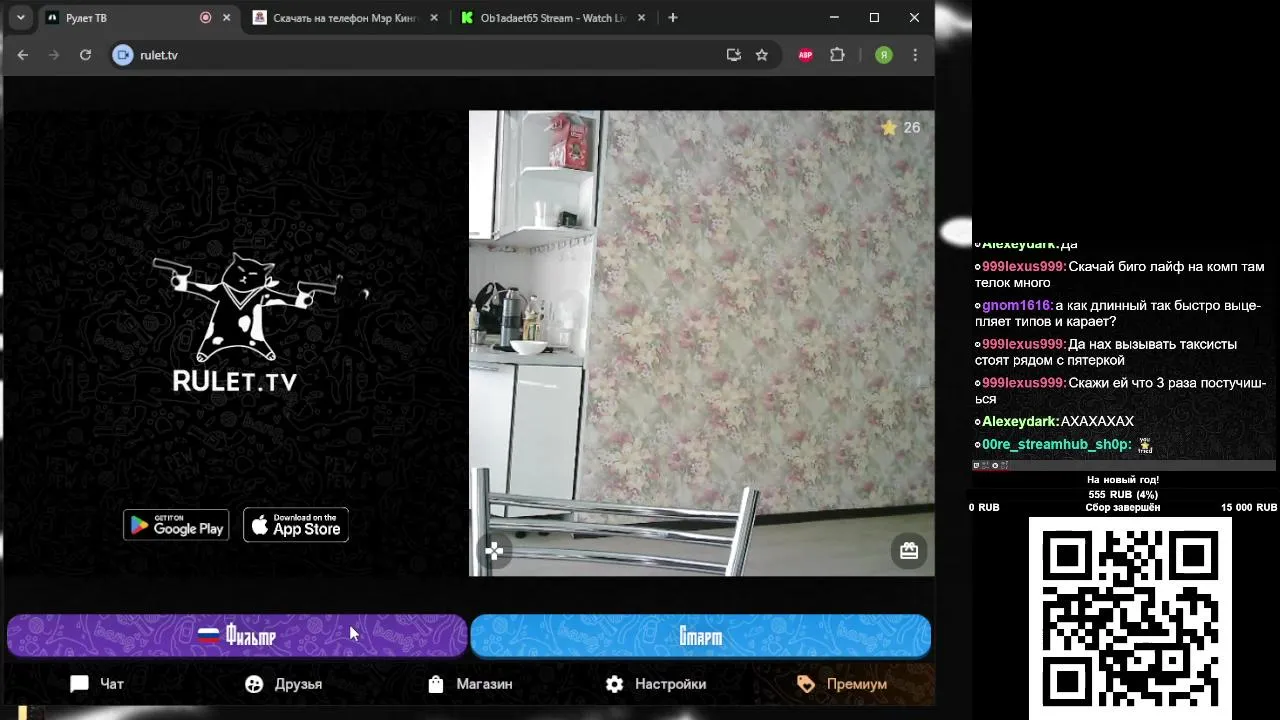Switch to the Скачать на телефон tab
Screen dimensions: 1280x720
click(345, 18)
